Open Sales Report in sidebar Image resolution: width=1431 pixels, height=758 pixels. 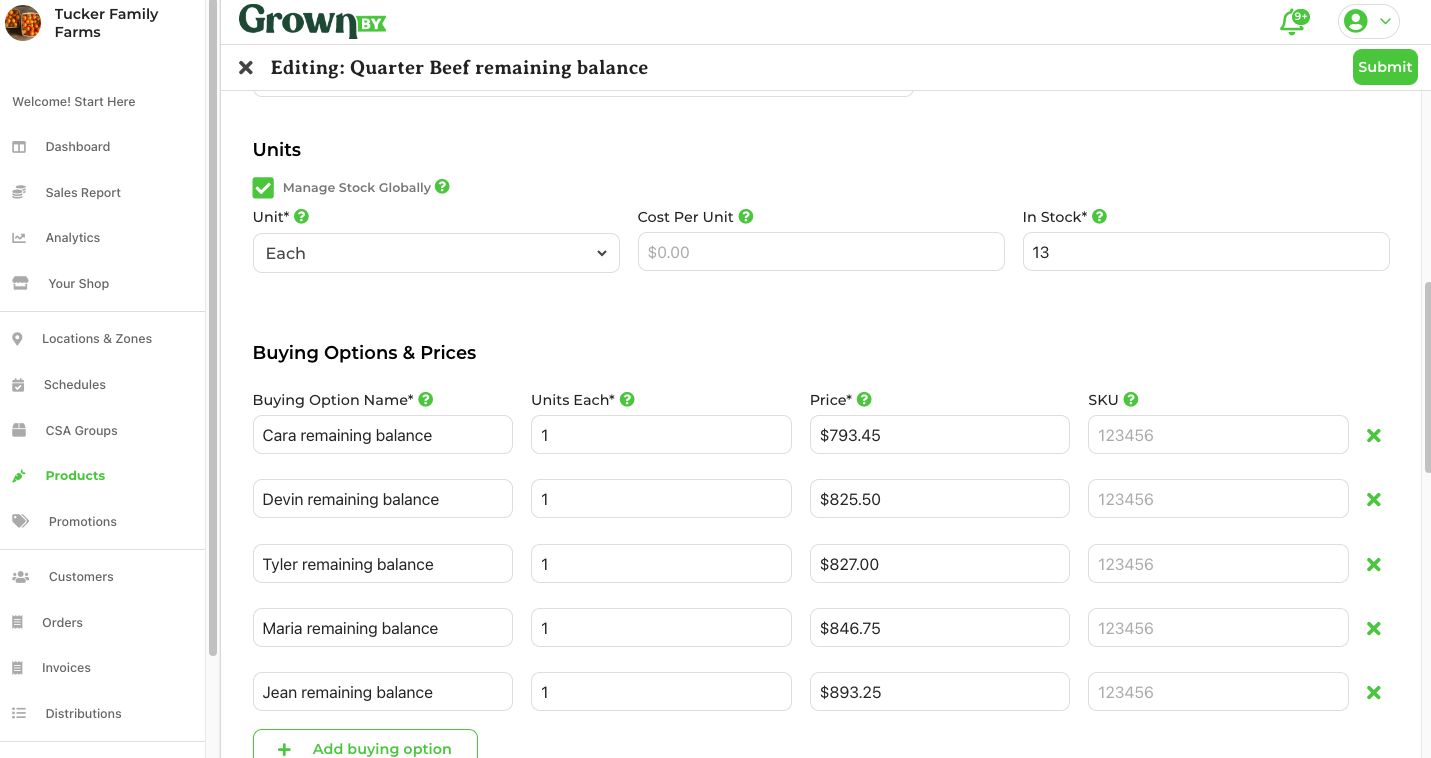coord(83,192)
